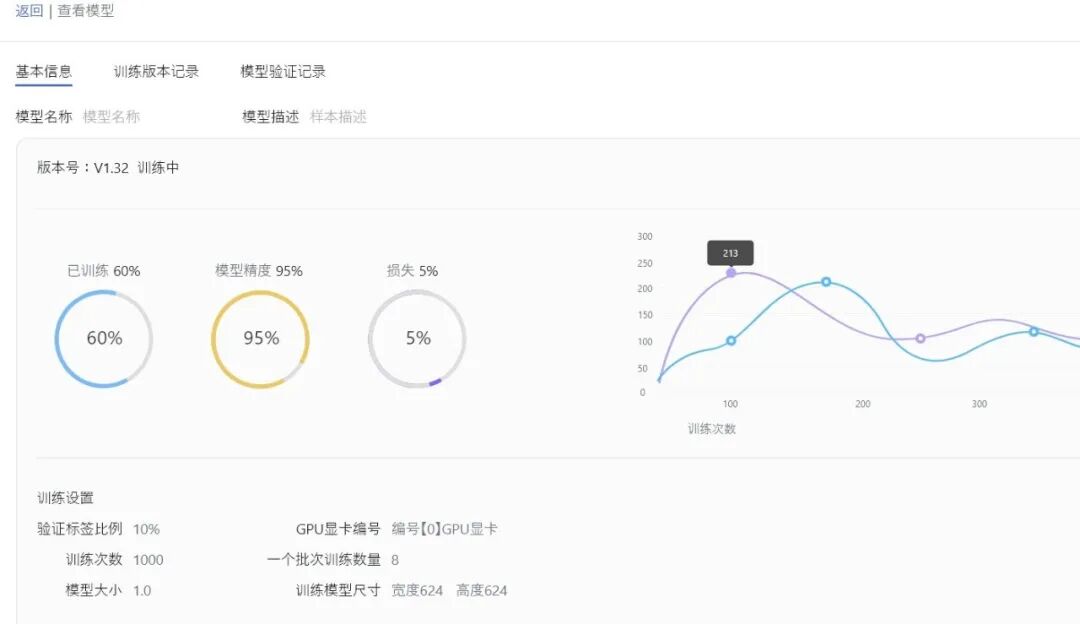Open the 查看模型 link
Image resolution: width=1080 pixels, height=624 pixels.
tap(87, 10)
